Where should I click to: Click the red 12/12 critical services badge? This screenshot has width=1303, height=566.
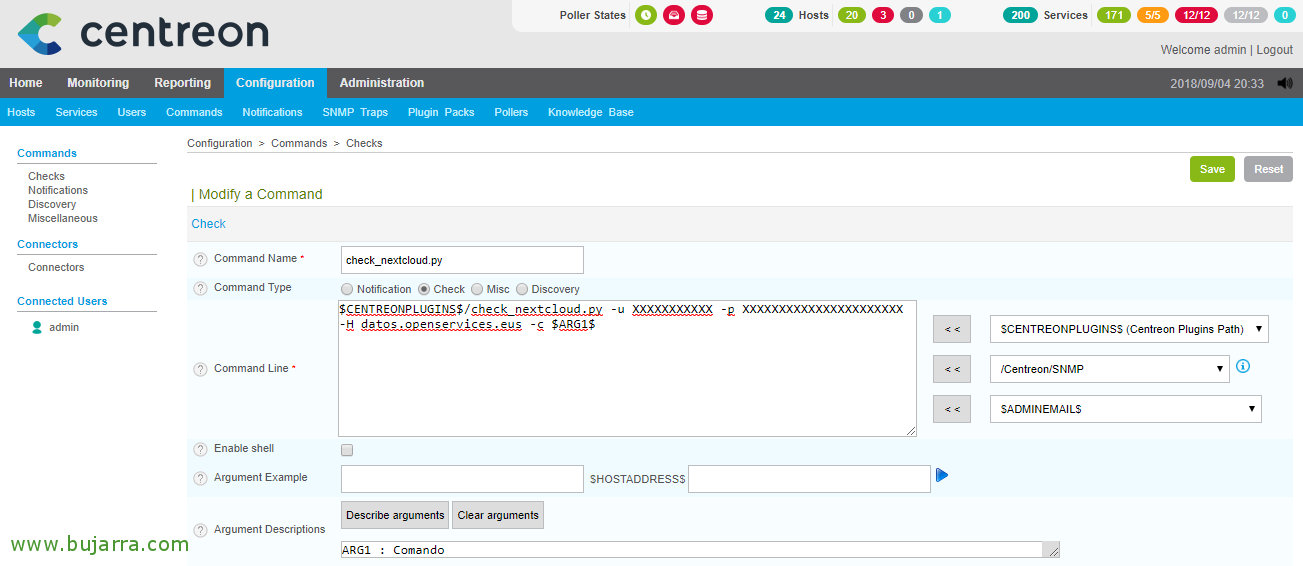point(1195,15)
